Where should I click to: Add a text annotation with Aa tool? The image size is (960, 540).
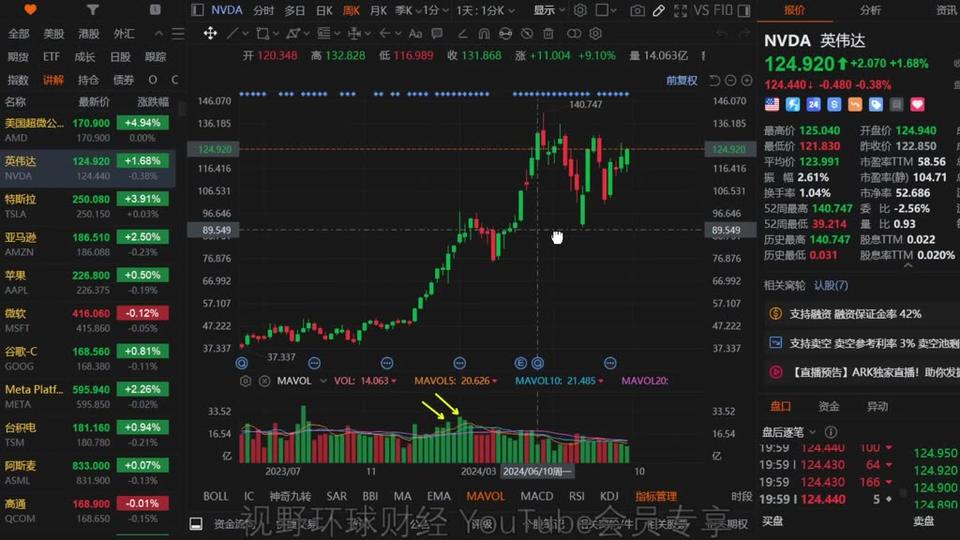415,33
